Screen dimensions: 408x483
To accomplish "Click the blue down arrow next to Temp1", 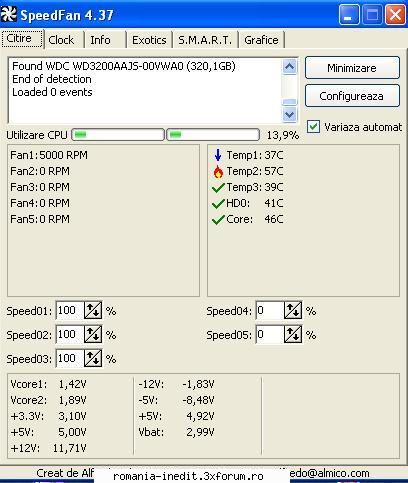I will (218, 155).
